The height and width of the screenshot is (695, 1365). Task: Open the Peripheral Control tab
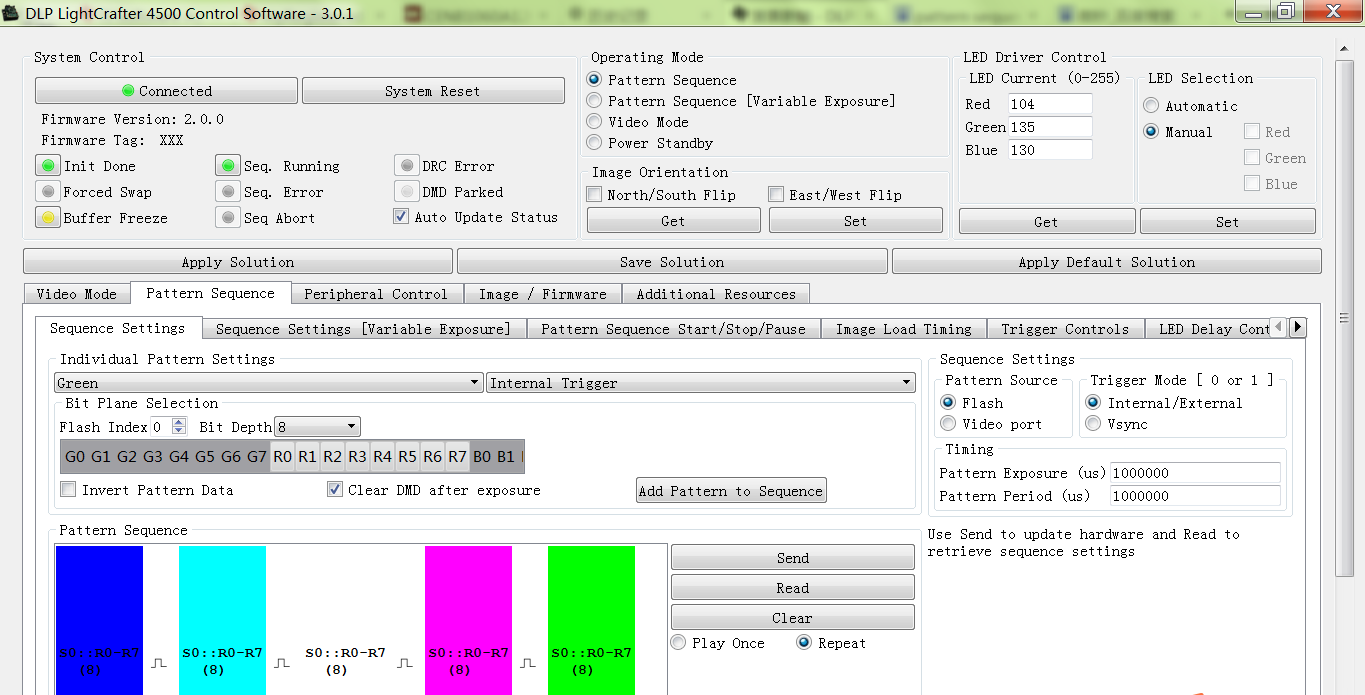(376, 294)
